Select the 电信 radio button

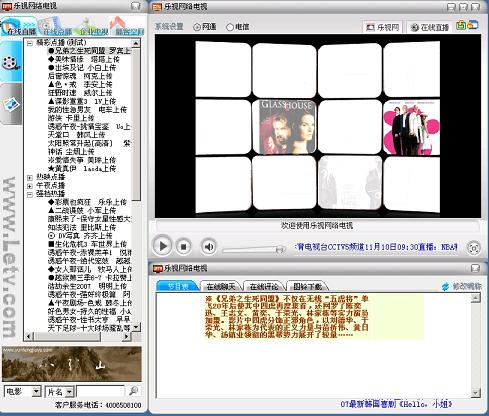[230, 27]
